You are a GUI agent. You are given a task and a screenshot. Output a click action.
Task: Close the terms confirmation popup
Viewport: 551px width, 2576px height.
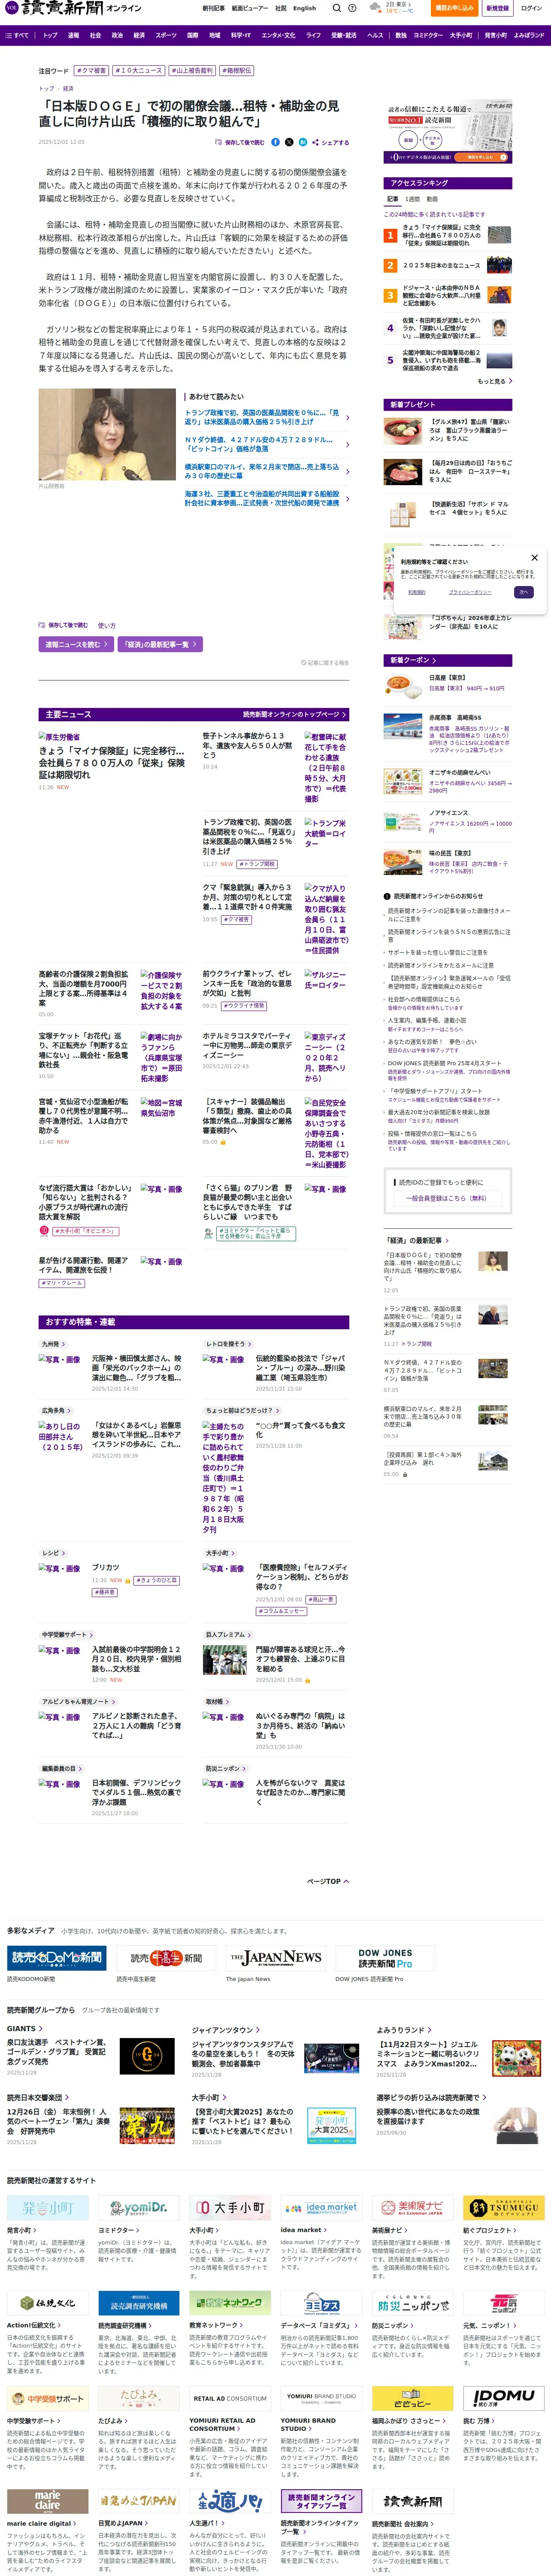[x=534, y=558]
